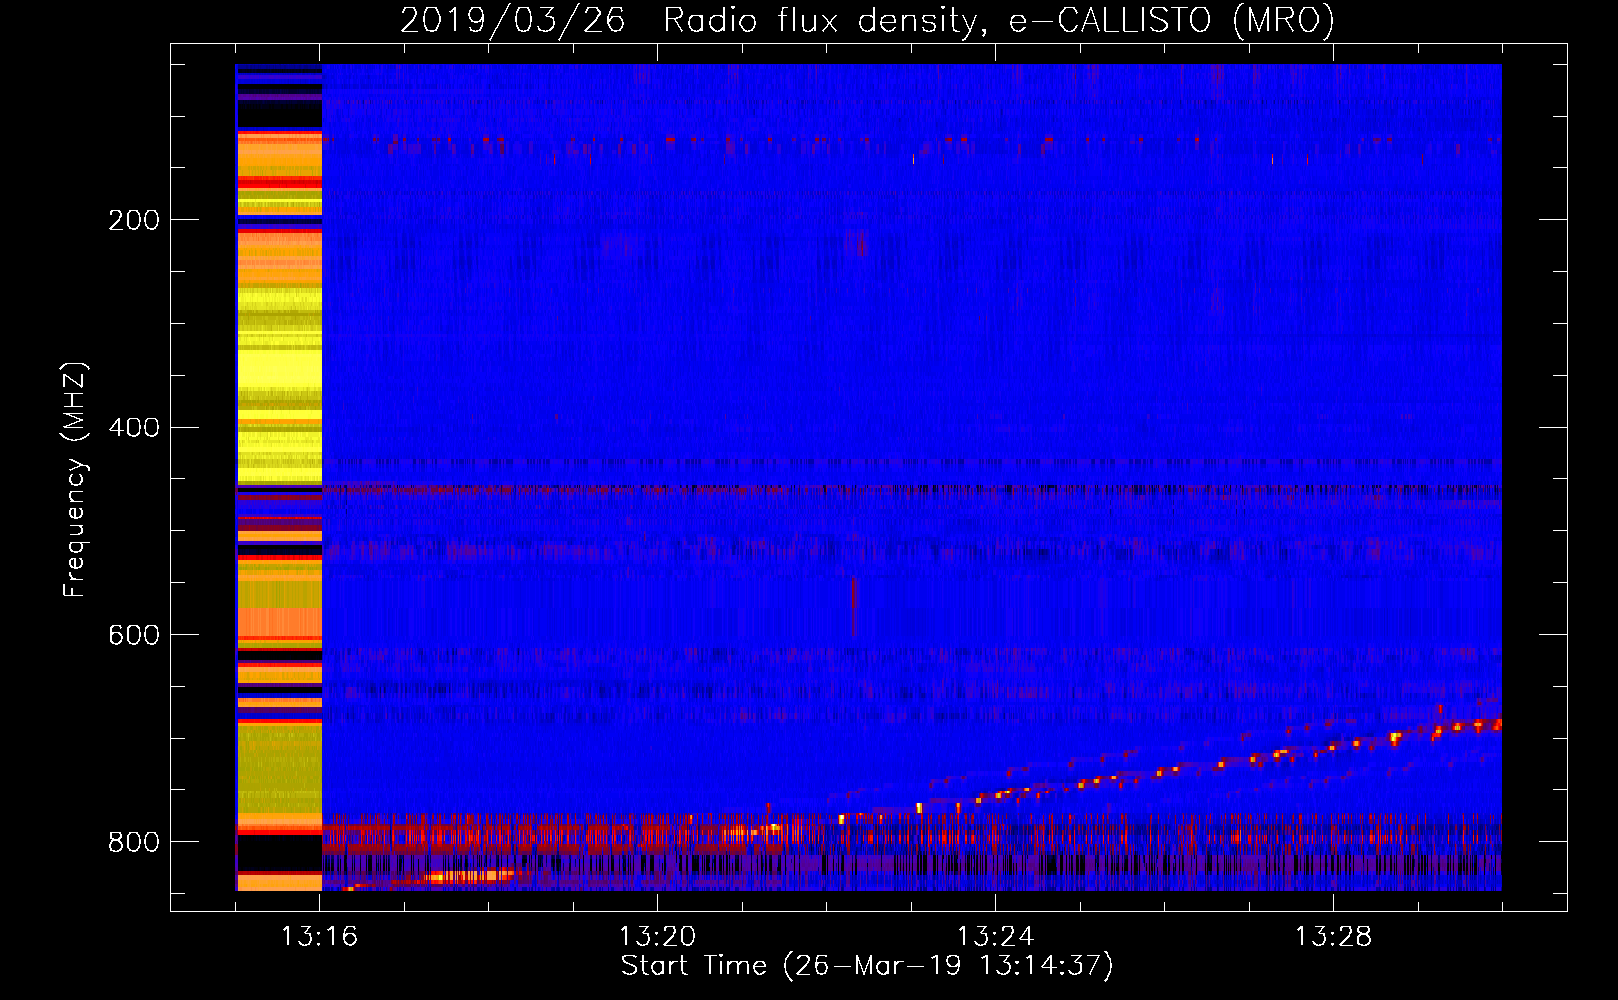Click the plot title "Radio flux density, e-CALLISTO (MRO)"
Viewport: 1618px width, 1000px height.
point(999,20)
